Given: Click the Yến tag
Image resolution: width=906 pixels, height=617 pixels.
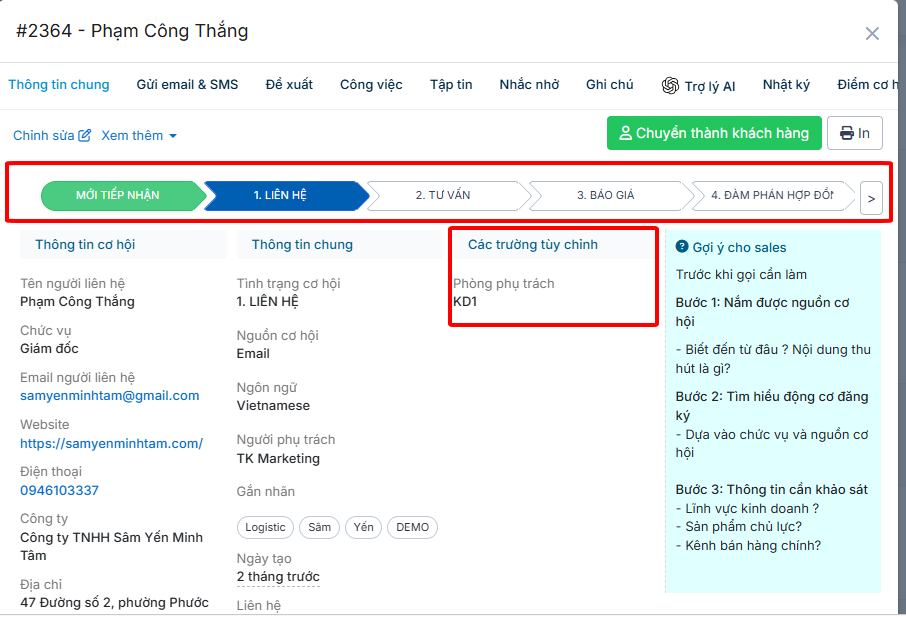Looking at the screenshot, I should (363, 527).
